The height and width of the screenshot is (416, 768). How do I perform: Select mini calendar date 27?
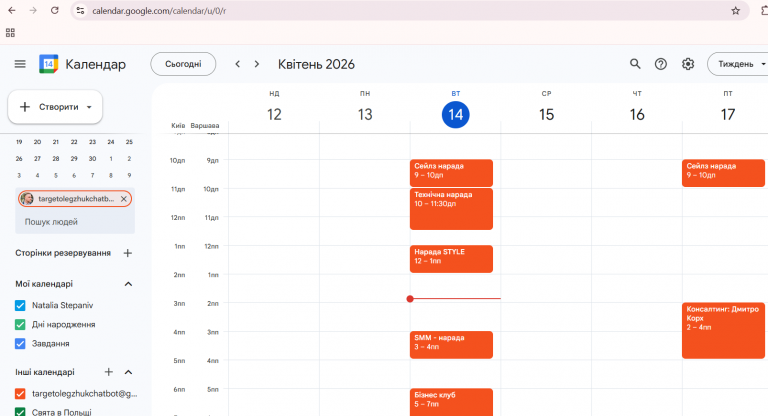coord(37,159)
